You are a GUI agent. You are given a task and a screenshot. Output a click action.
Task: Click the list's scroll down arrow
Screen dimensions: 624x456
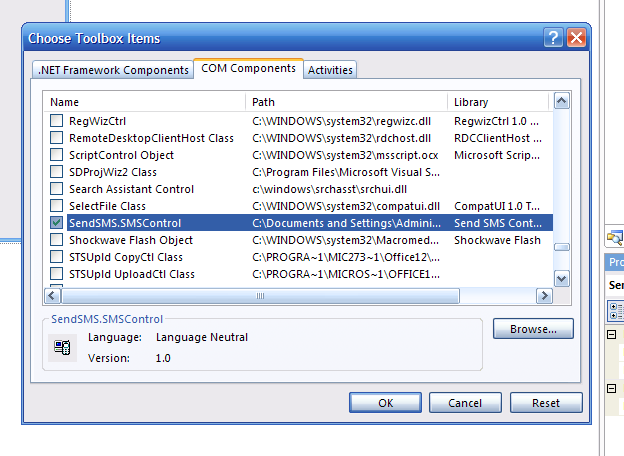561,279
